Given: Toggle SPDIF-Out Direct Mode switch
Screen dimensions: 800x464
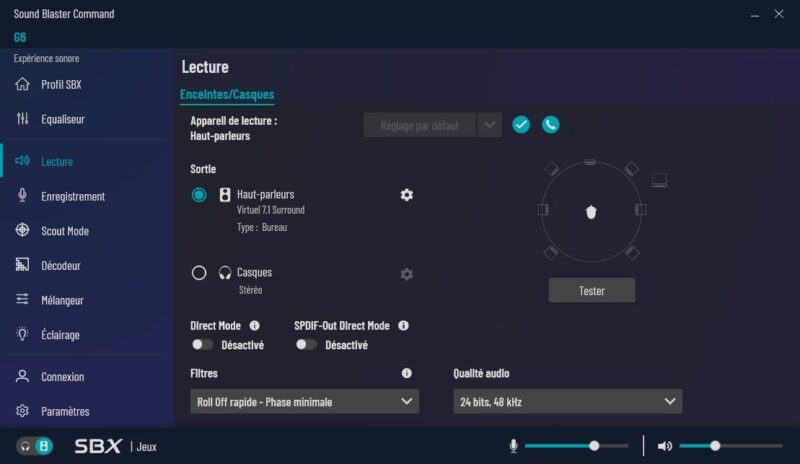Looking at the screenshot, I should pos(306,345).
